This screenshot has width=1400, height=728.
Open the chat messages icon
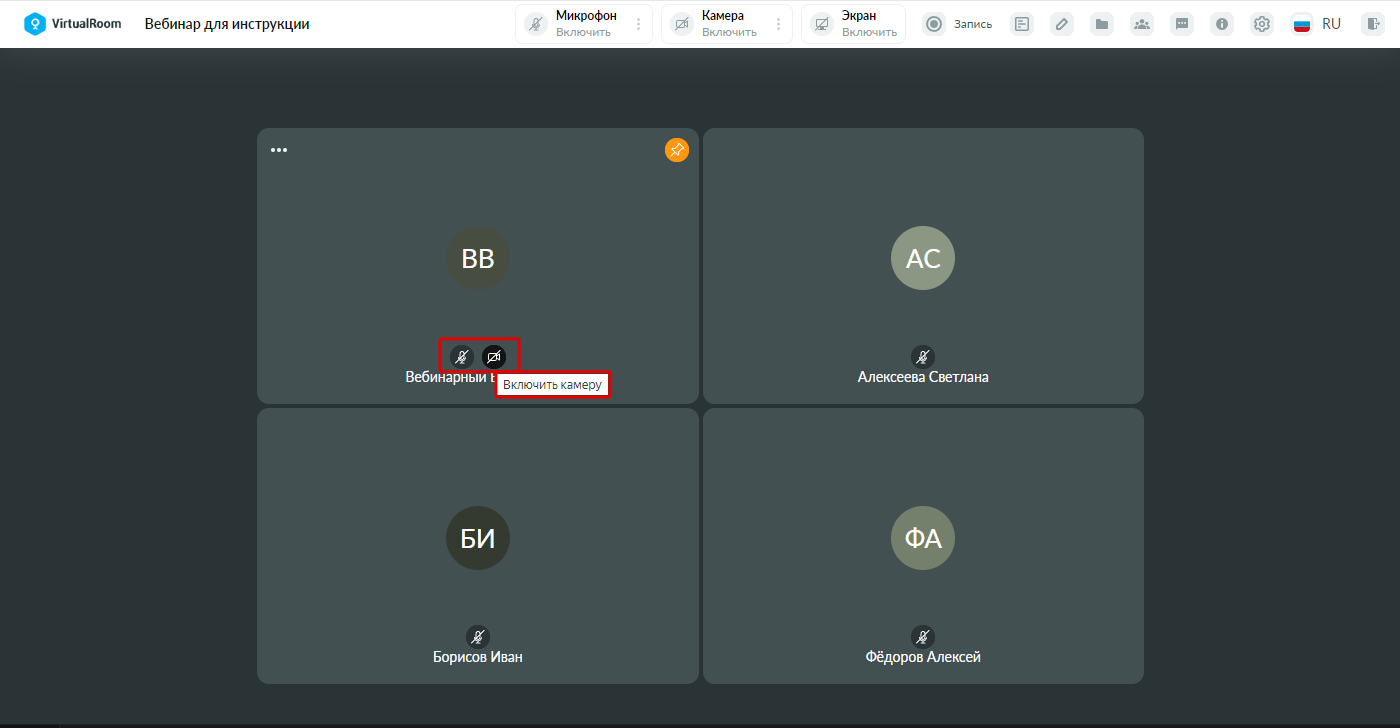tap(1182, 24)
